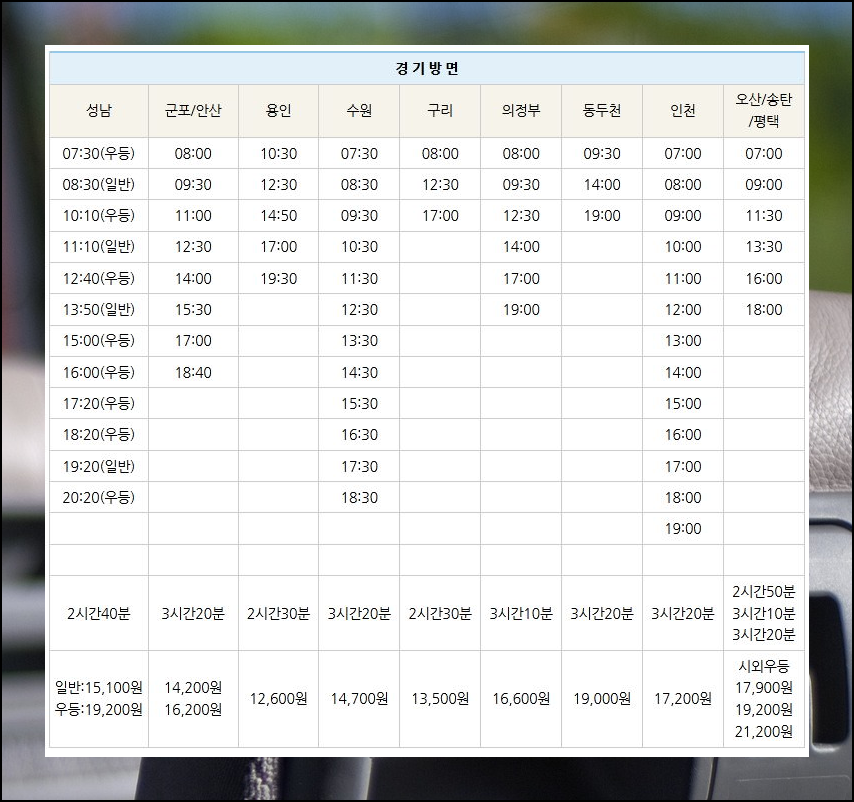This screenshot has height=802, width=854.
Task: Click '09:30' in the 동두천 column
Action: 602,153
